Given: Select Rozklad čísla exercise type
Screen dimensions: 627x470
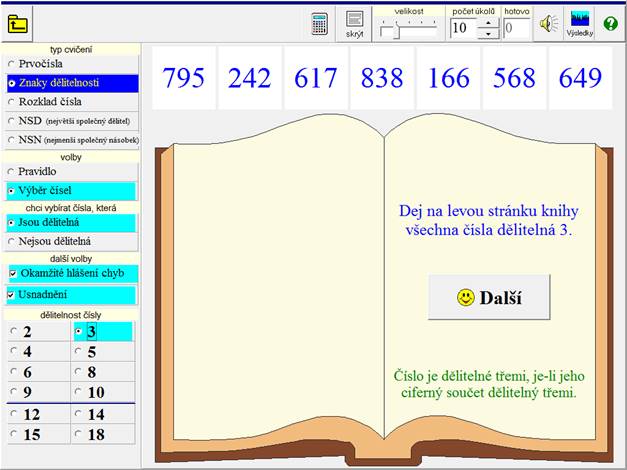Looking at the screenshot, I should (x=72, y=102).
